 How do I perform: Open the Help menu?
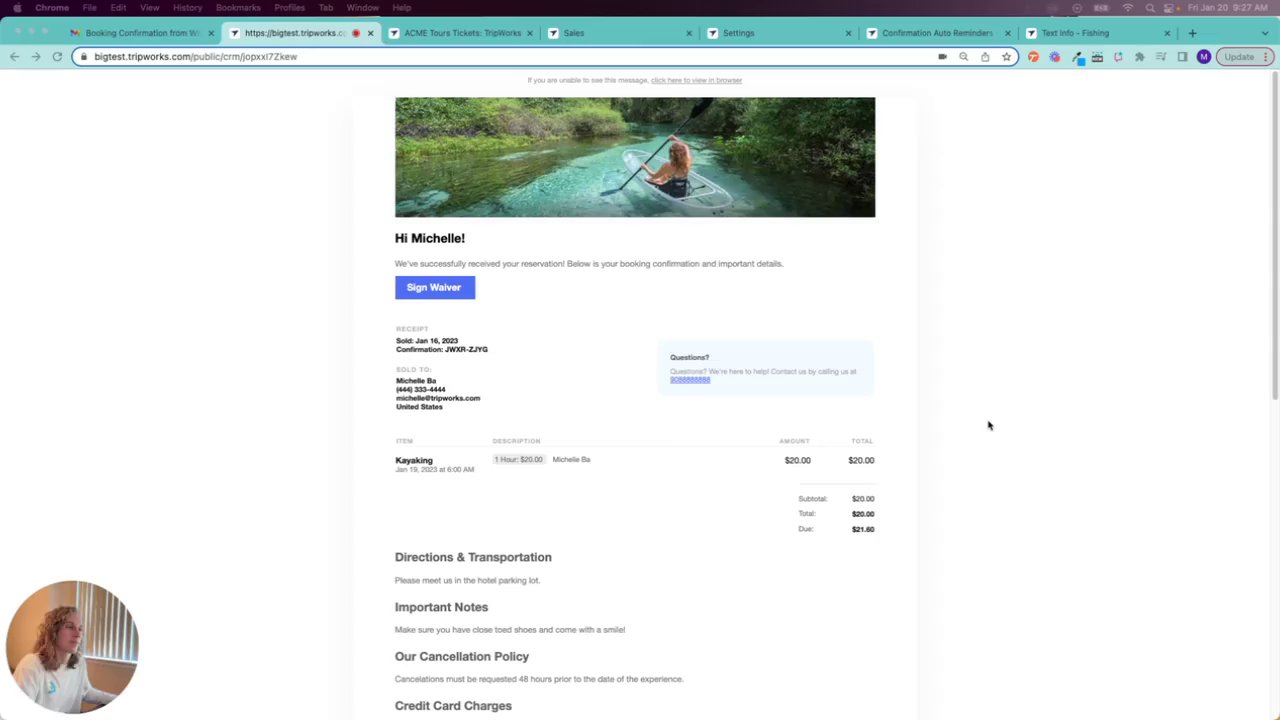coord(401,8)
